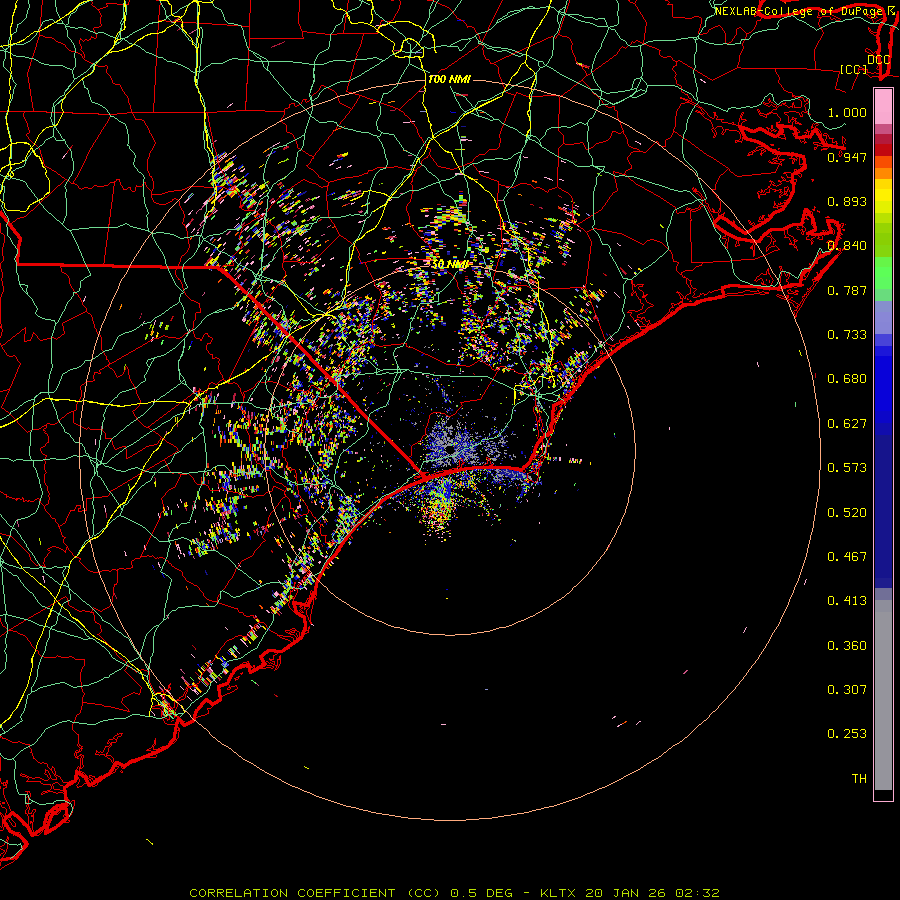The height and width of the screenshot is (900, 900).
Task: Click the 0.787 legend value
Action: (847, 290)
